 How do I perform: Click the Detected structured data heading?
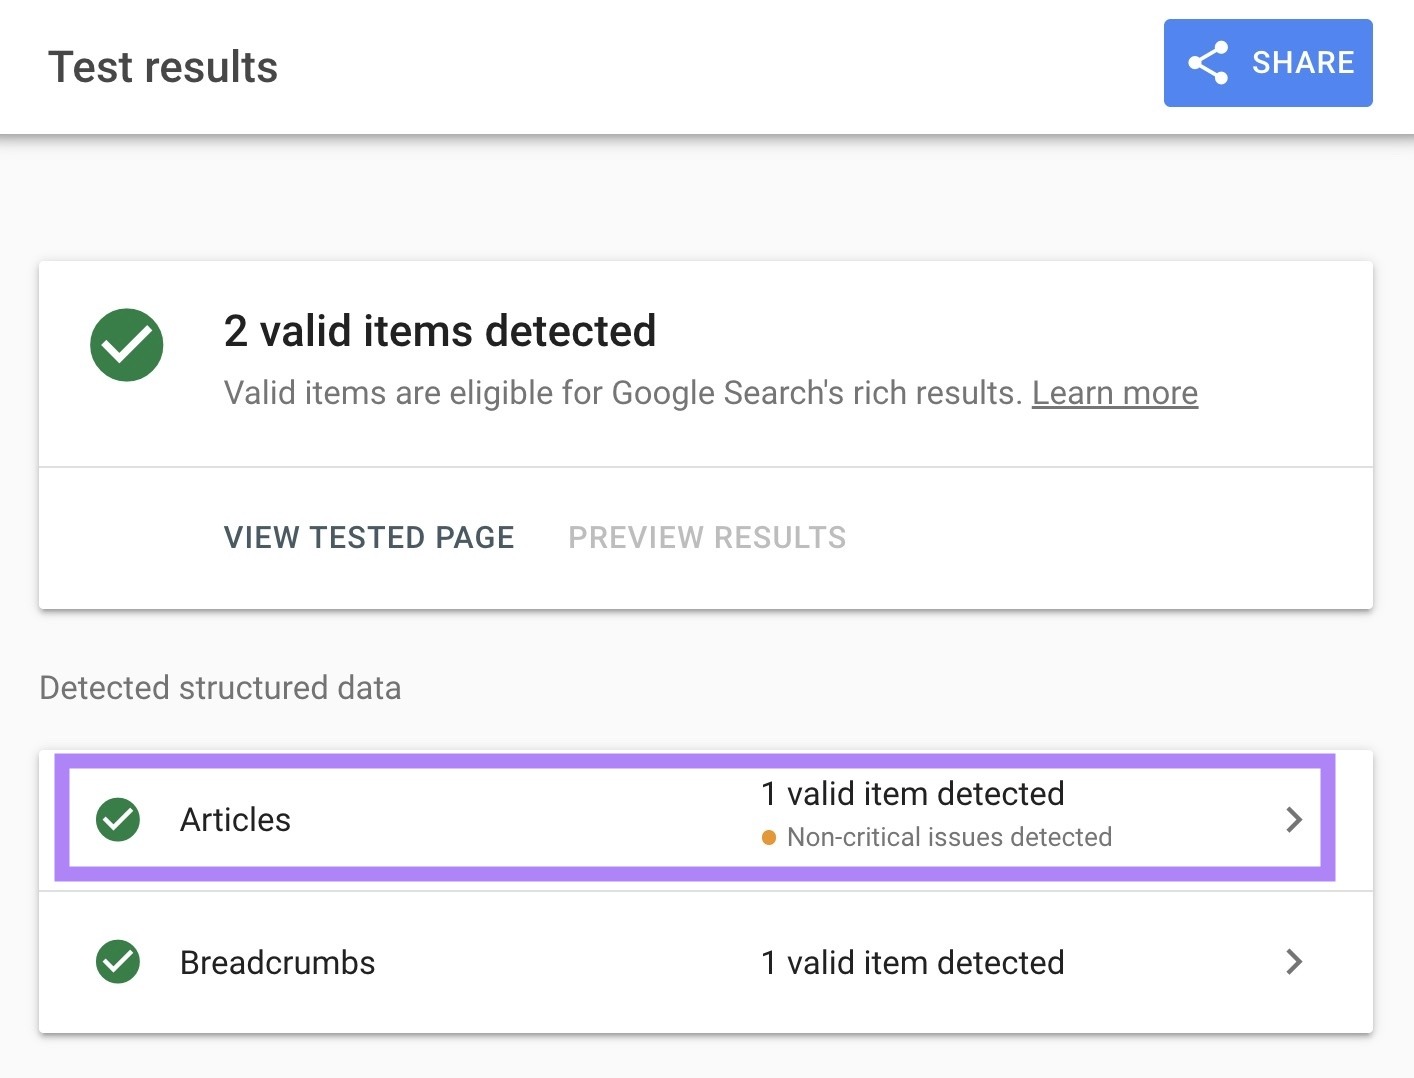click(x=220, y=688)
